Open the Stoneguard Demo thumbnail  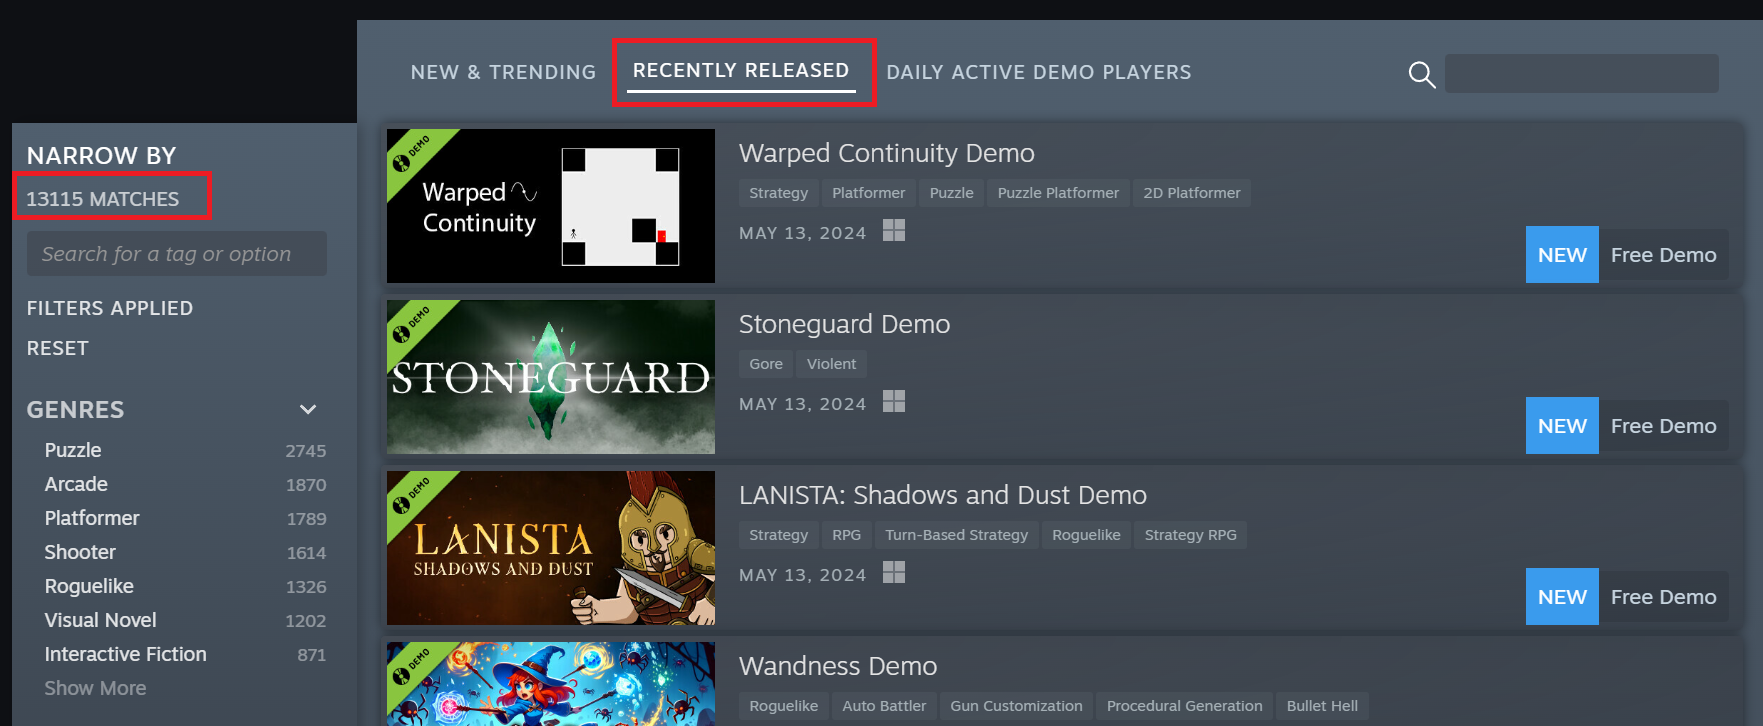[551, 377]
